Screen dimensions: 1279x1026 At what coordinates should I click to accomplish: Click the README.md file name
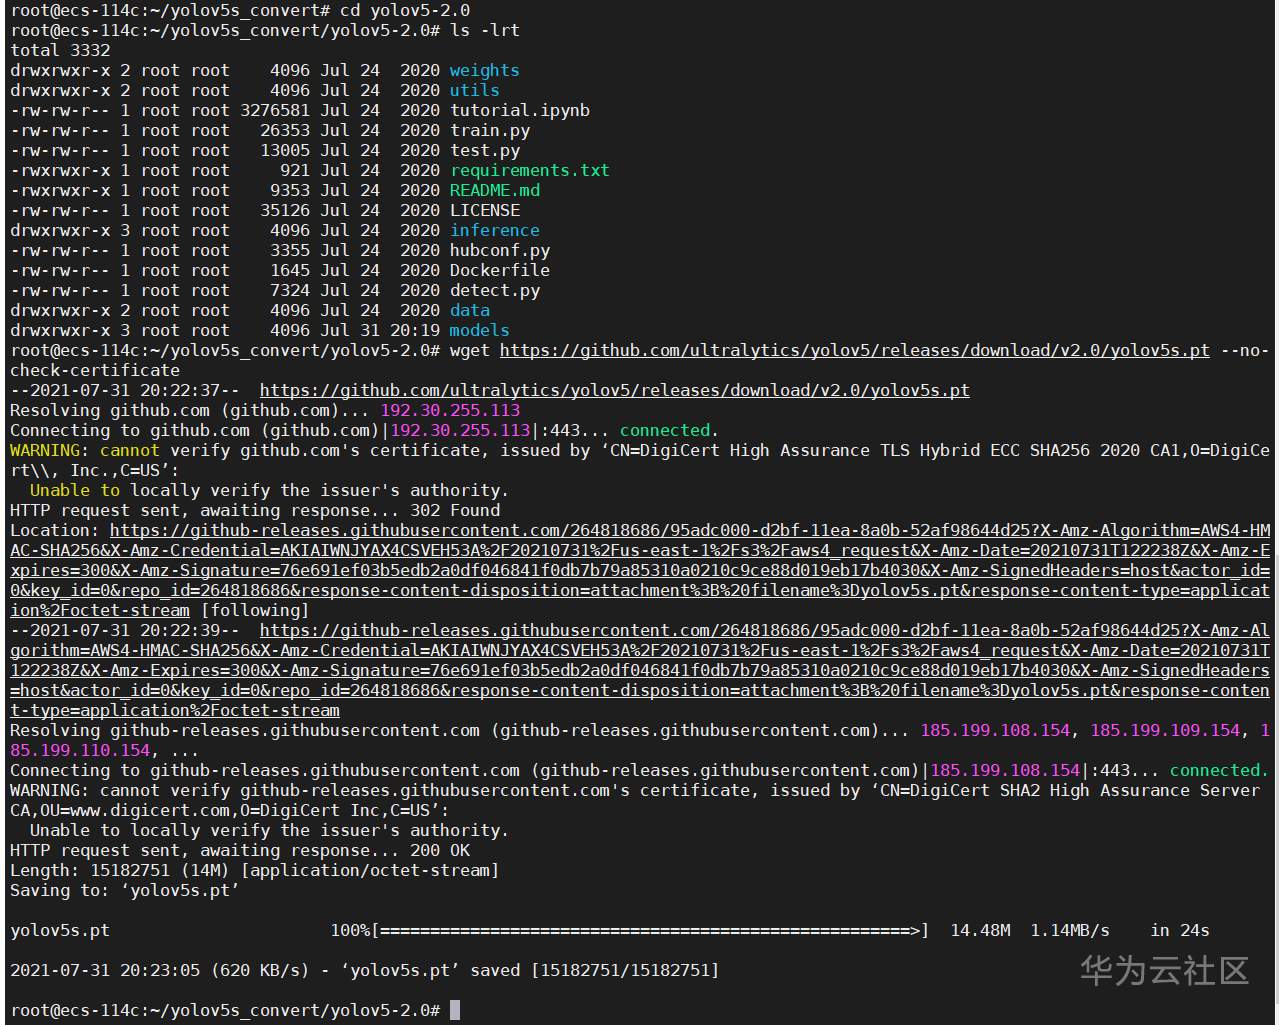(x=494, y=190)
